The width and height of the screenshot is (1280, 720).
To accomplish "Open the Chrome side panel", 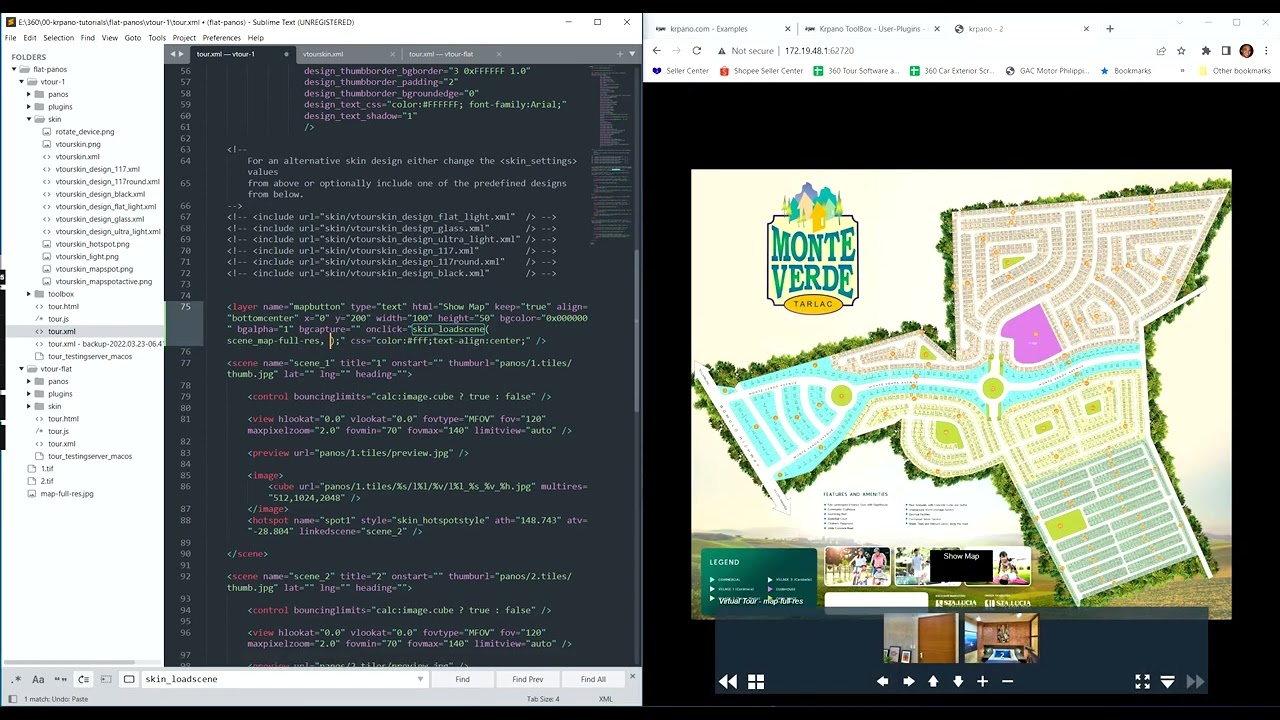I will (x=1226, y=51).
